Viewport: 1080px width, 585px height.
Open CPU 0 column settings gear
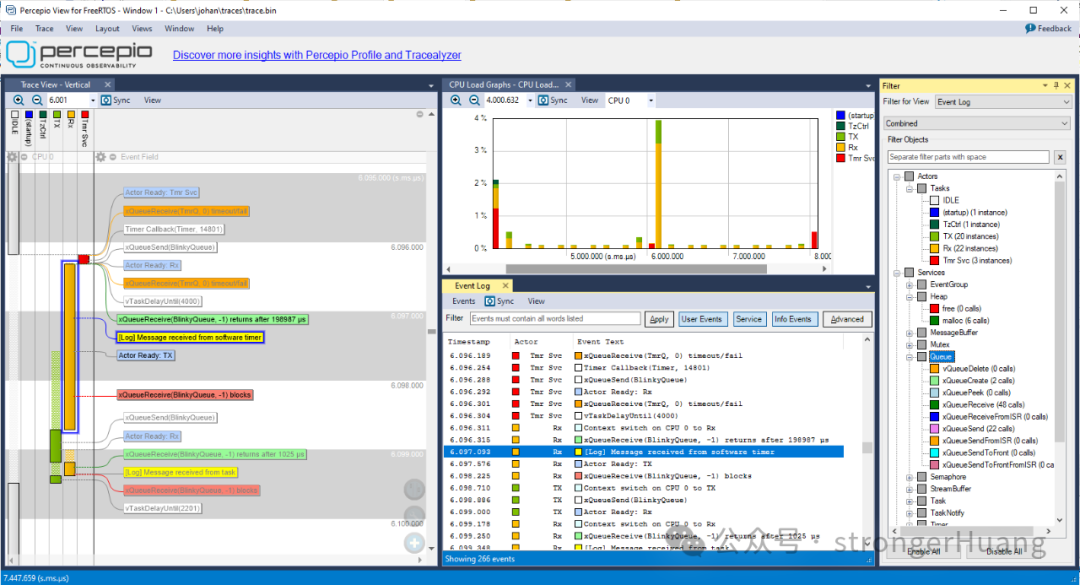coord(13,157)
